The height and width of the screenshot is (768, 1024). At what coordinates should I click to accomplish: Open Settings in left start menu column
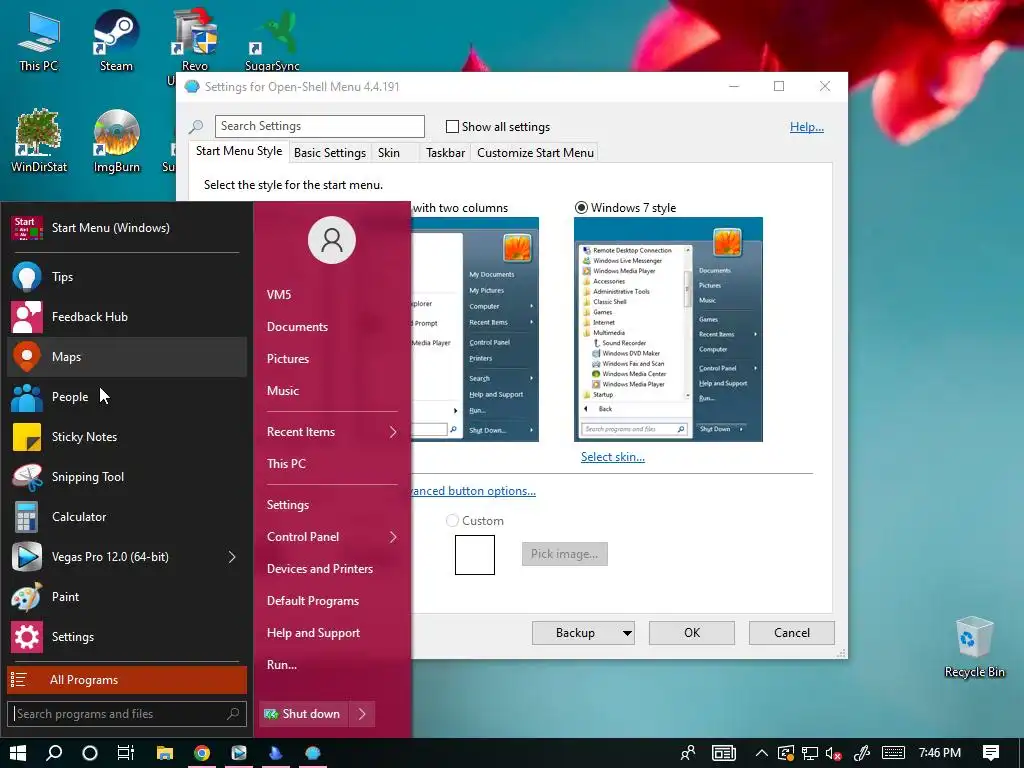click(x=127, y=636)
